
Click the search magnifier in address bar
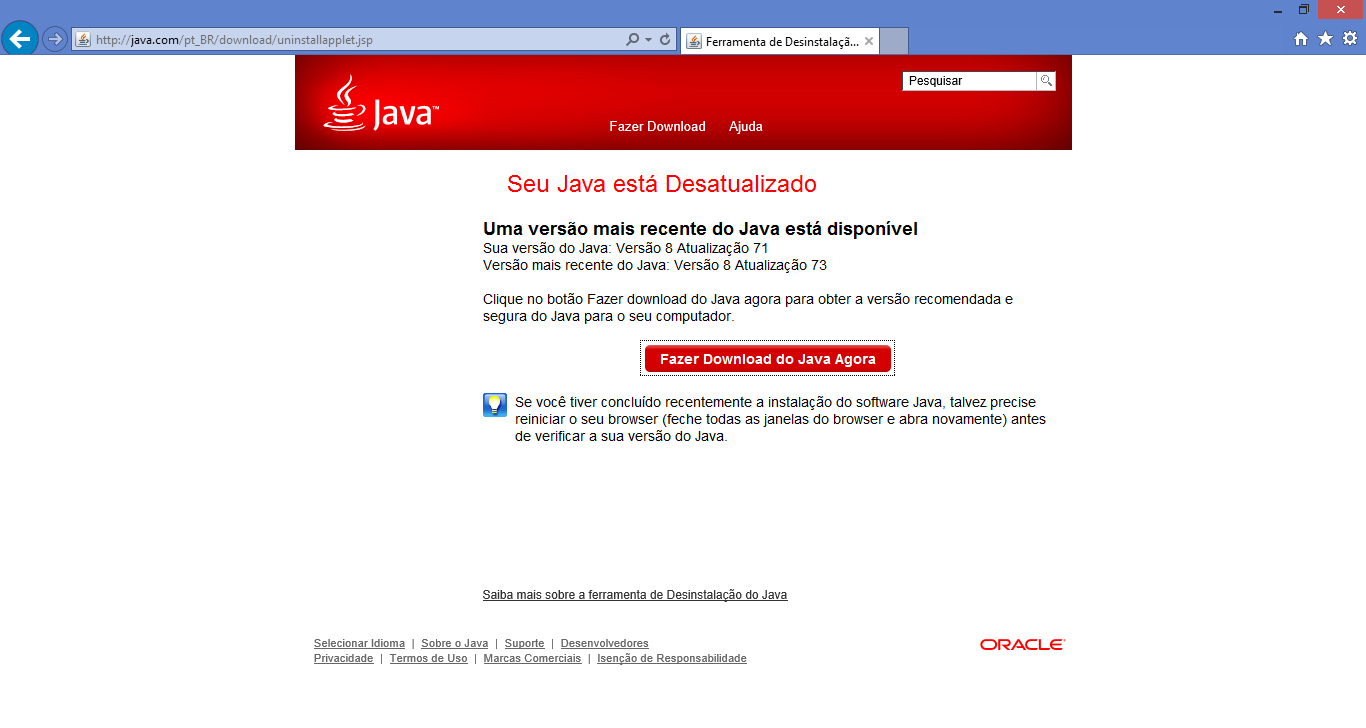click(632, 40)
